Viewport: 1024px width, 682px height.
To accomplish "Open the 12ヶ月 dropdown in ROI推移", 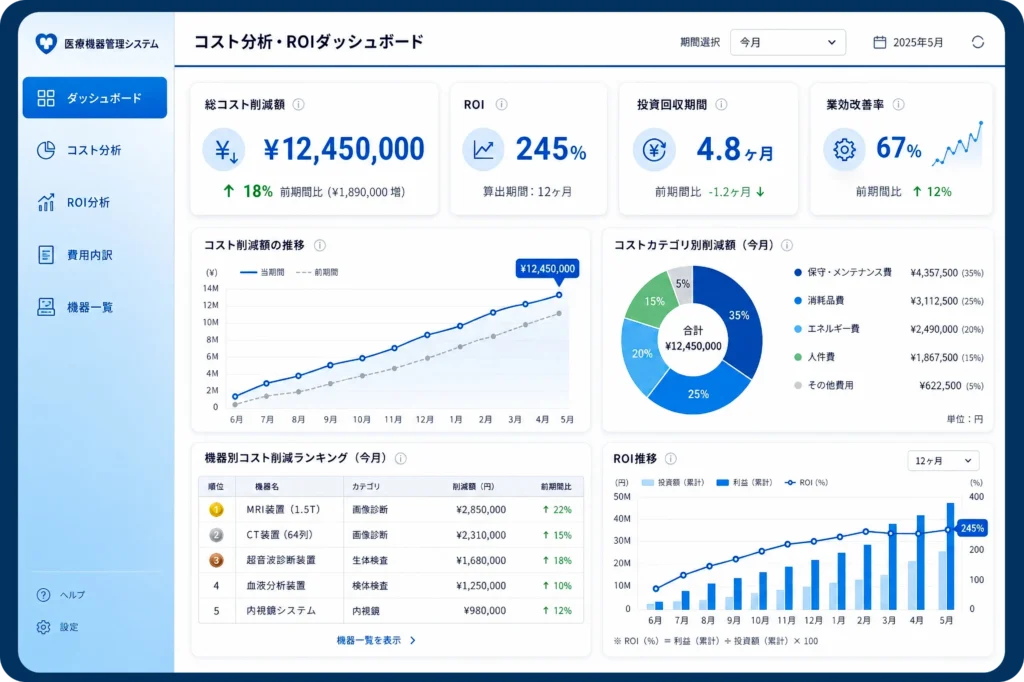I will 943,461.
